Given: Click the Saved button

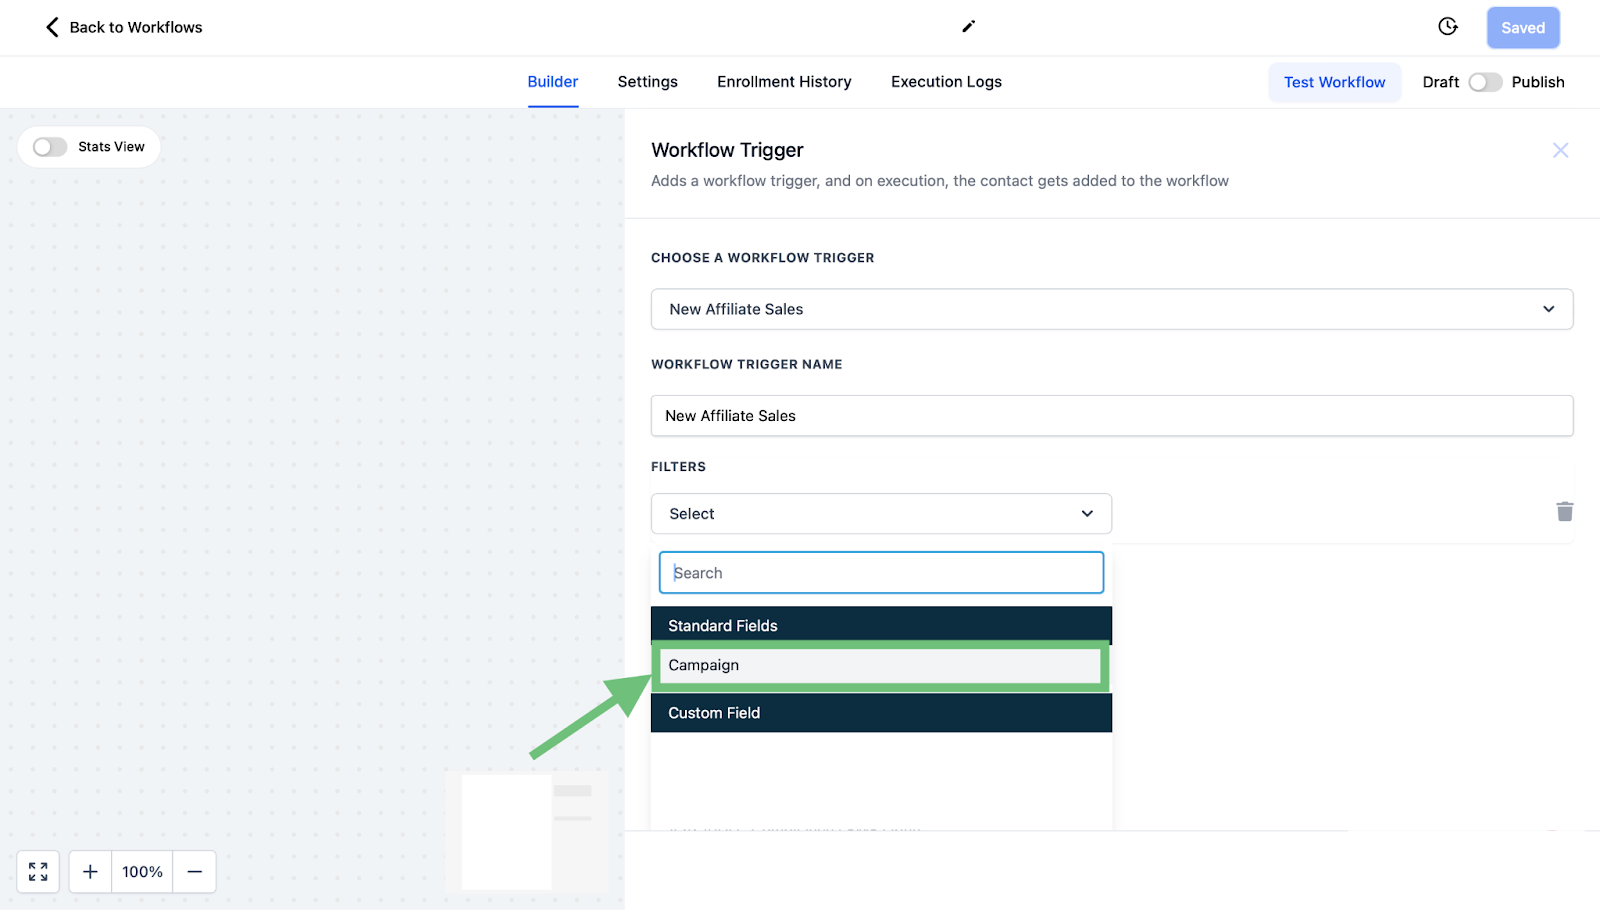Looking at the screenshot, I should (x=1523, y=28).
